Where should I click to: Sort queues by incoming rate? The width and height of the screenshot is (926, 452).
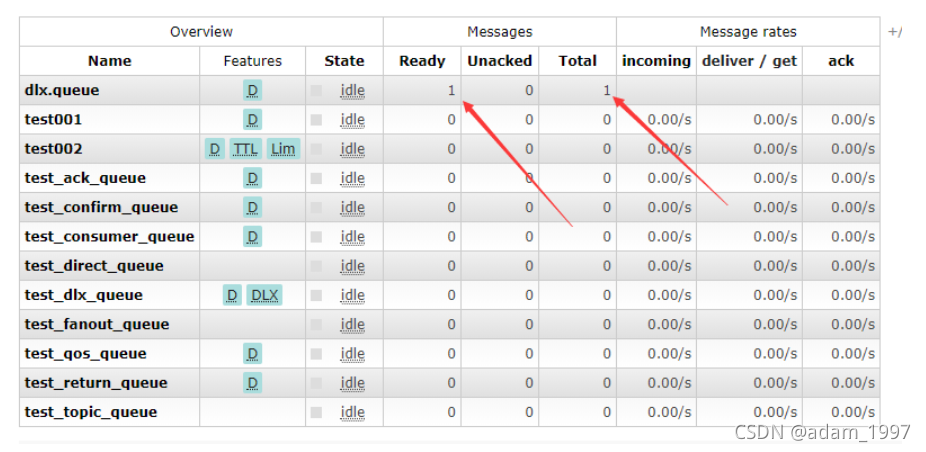point(656,61)
